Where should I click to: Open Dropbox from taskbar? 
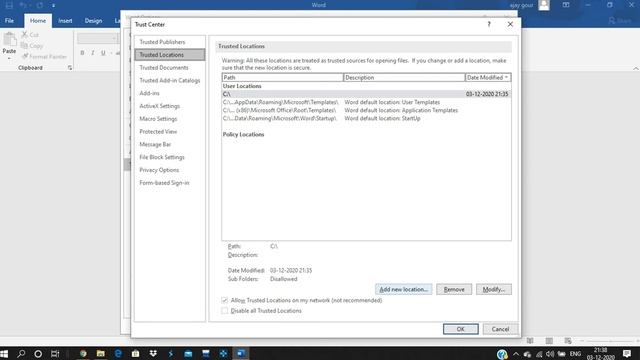click(153, 353)
